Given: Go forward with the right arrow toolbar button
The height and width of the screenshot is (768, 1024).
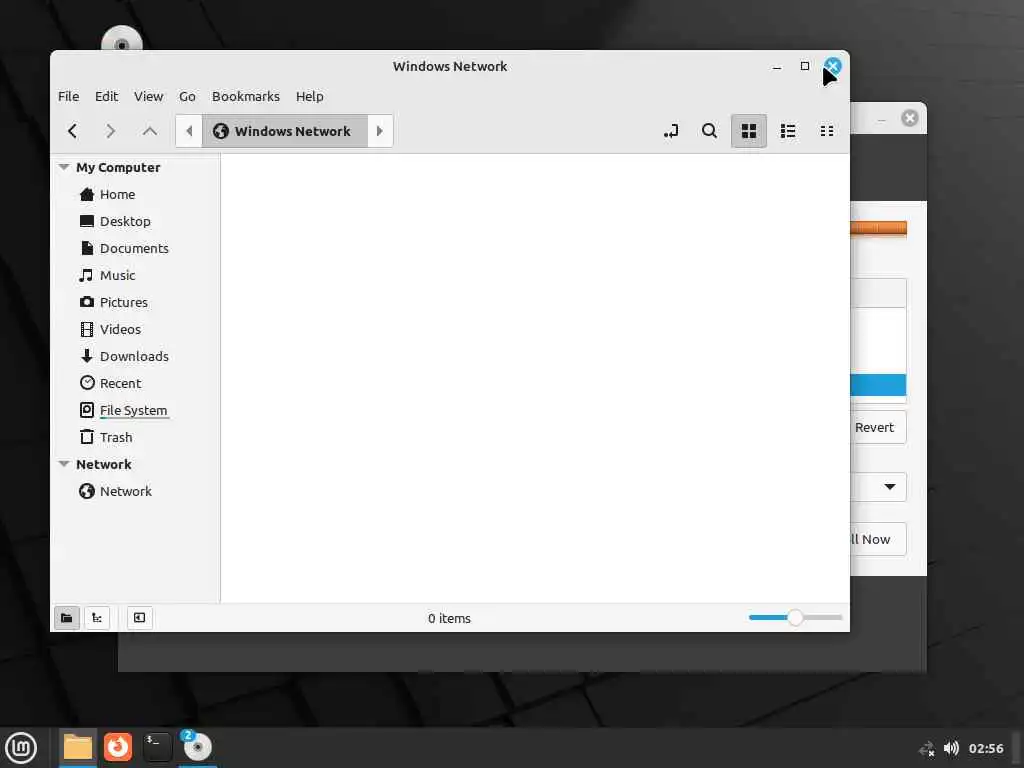Looking at the screenshot, I should (x=110, y=131).
